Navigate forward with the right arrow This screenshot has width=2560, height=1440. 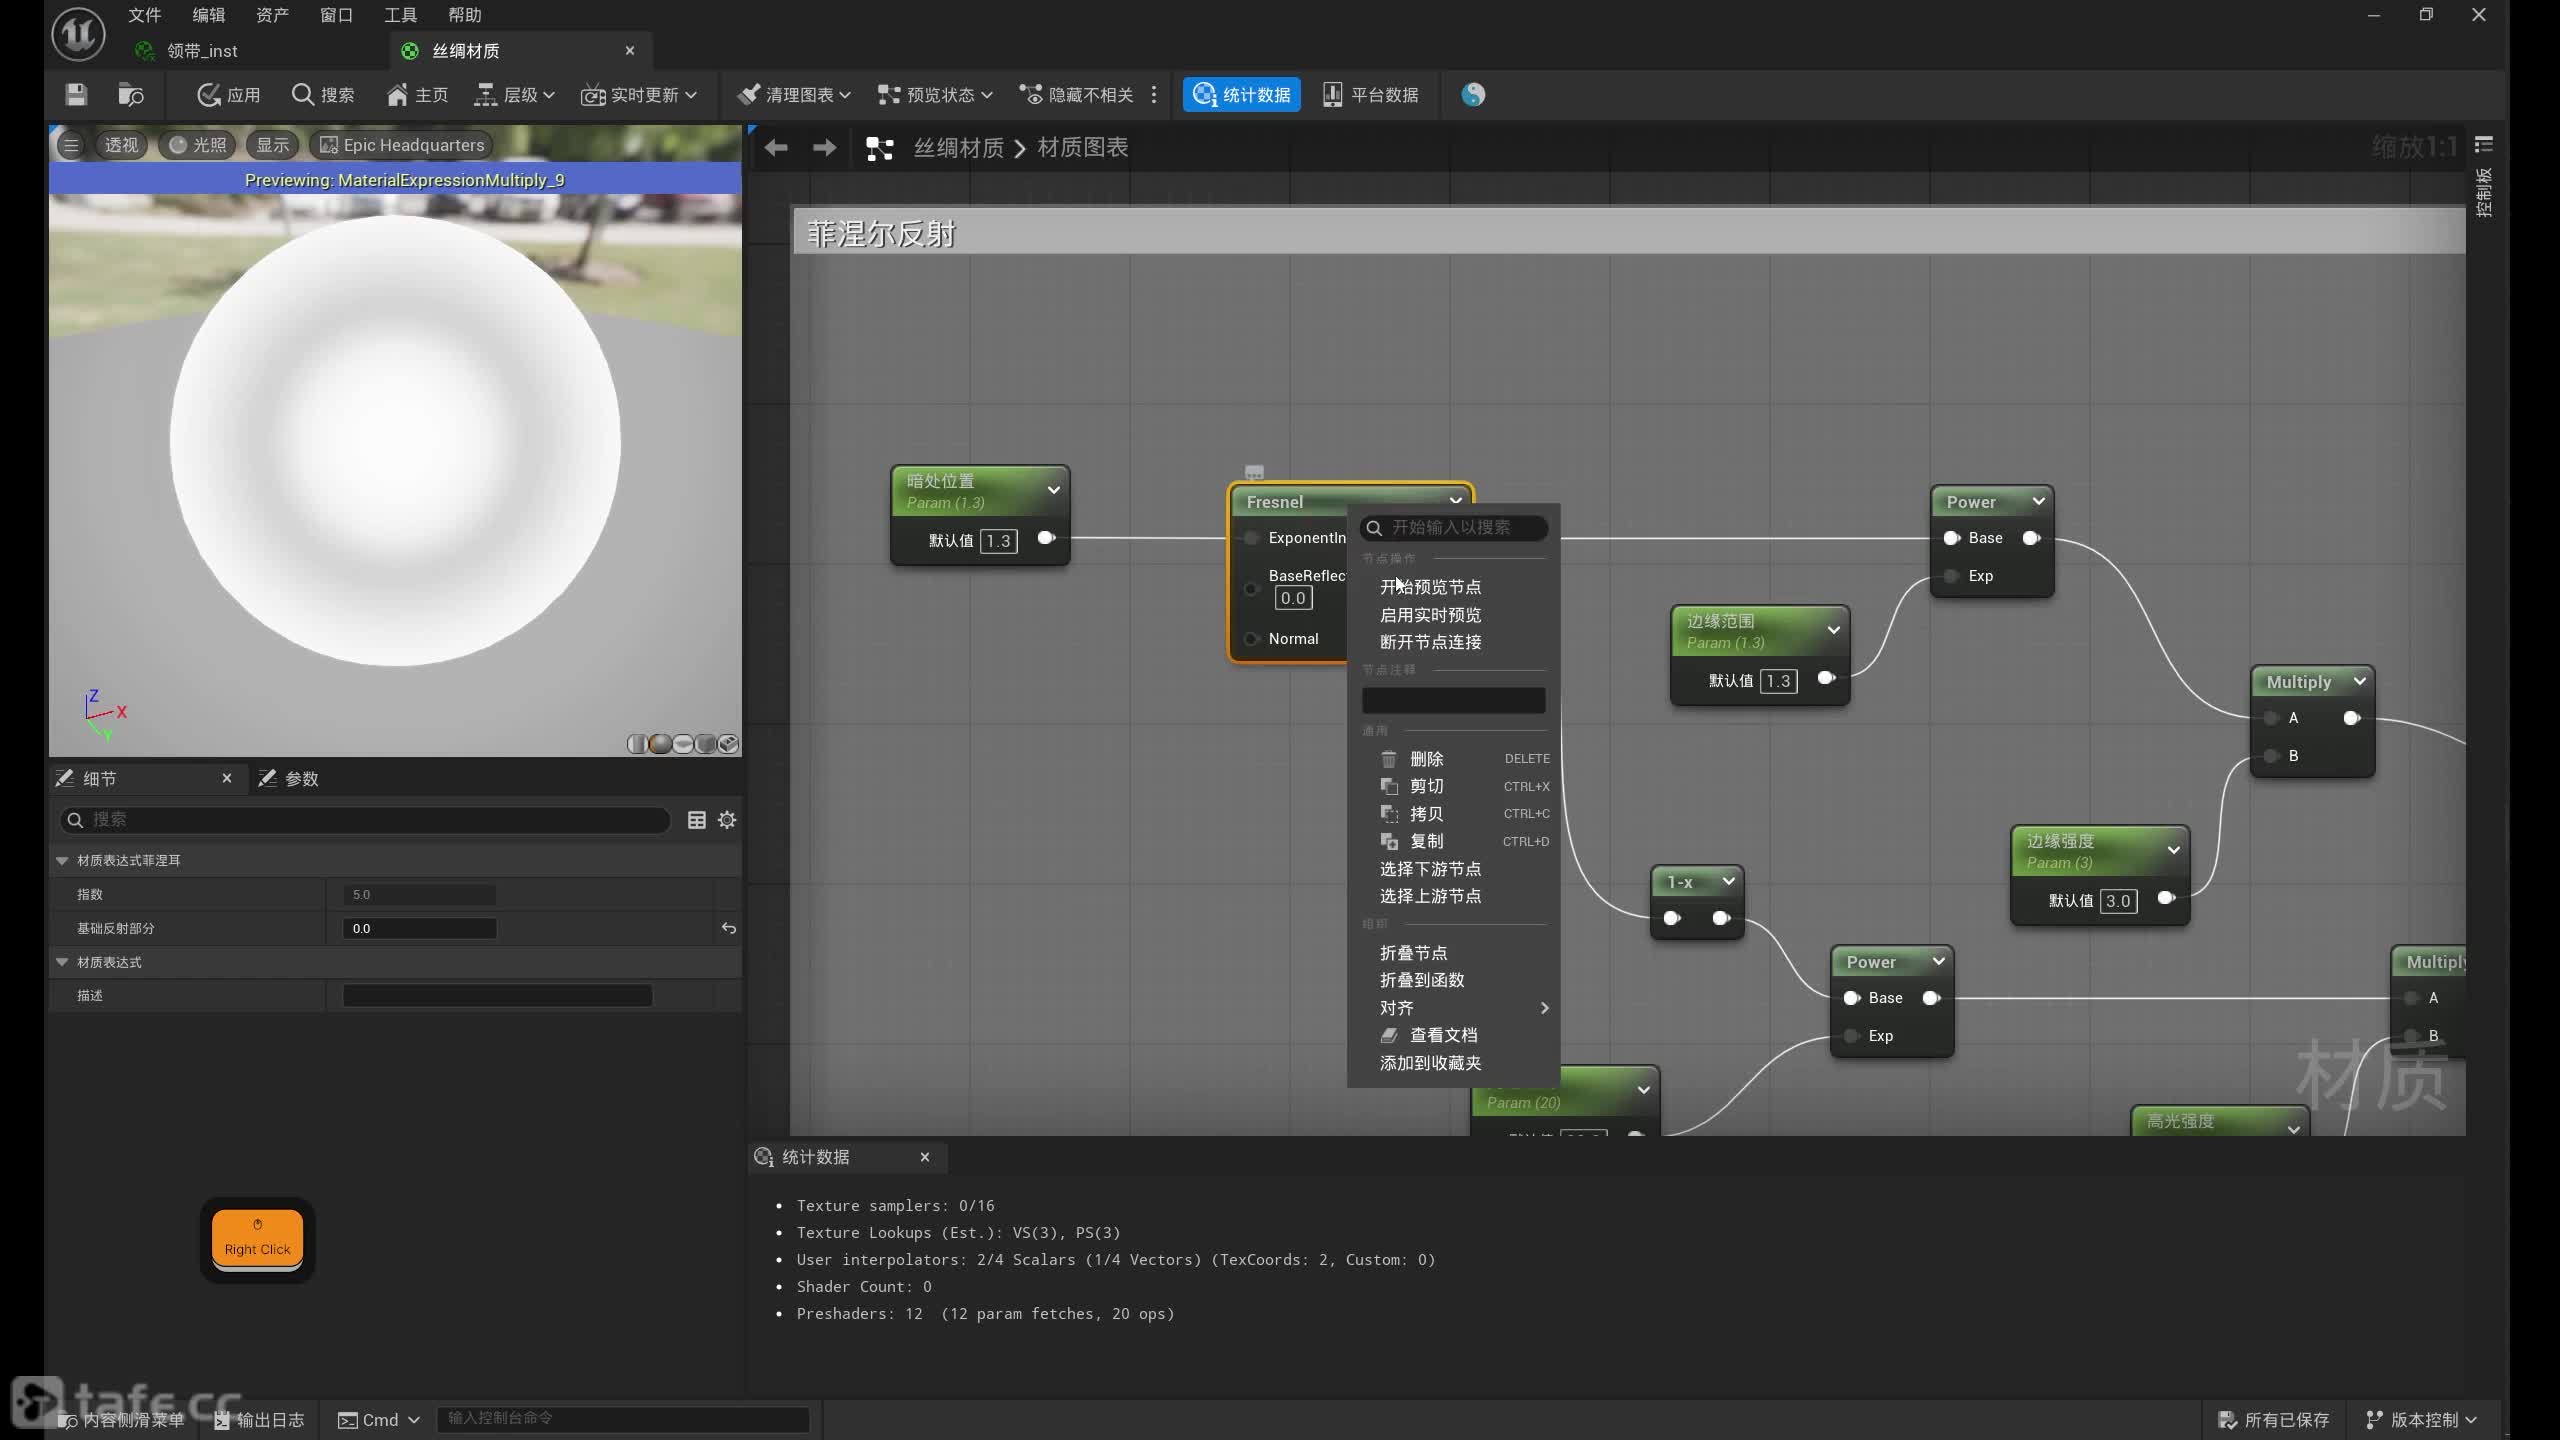click(x=824, y=148)
